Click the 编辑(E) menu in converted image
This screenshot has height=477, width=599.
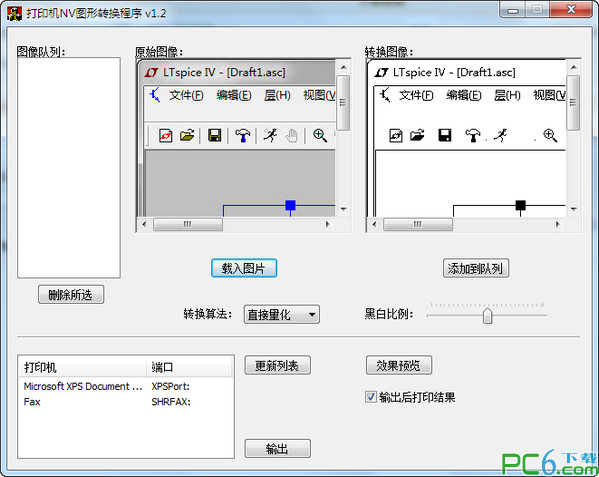[x=464, y=95]
